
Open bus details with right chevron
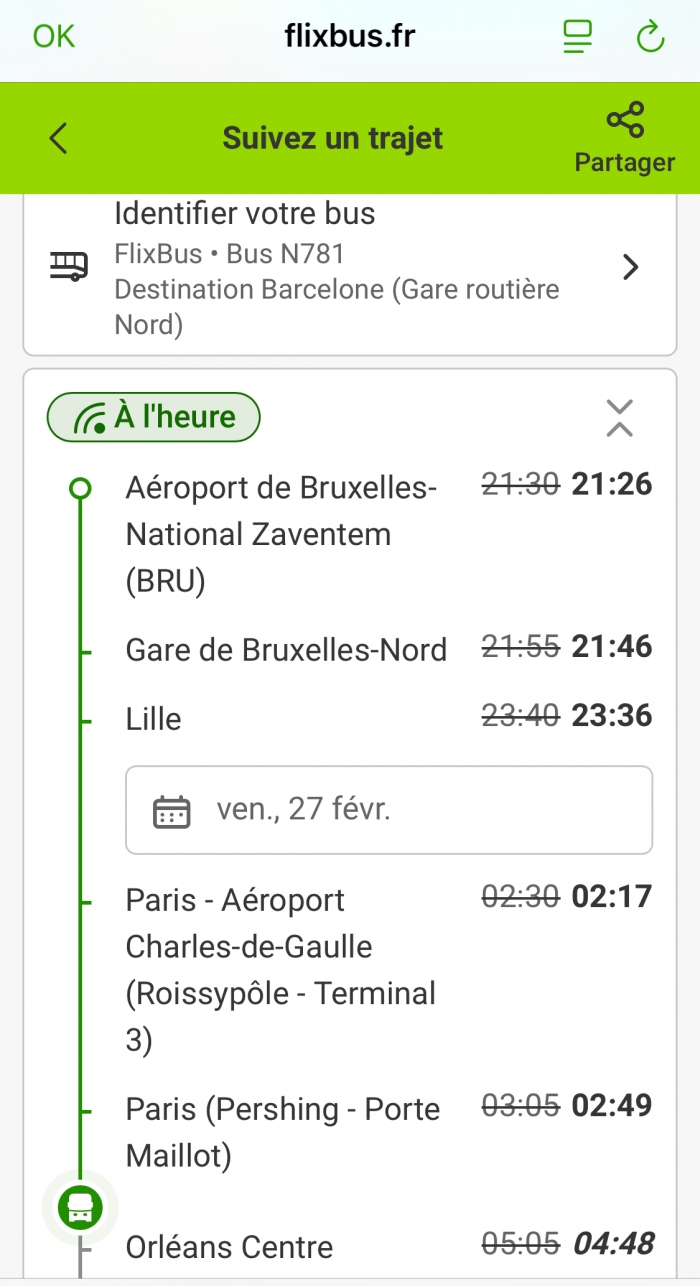[631, 267]
